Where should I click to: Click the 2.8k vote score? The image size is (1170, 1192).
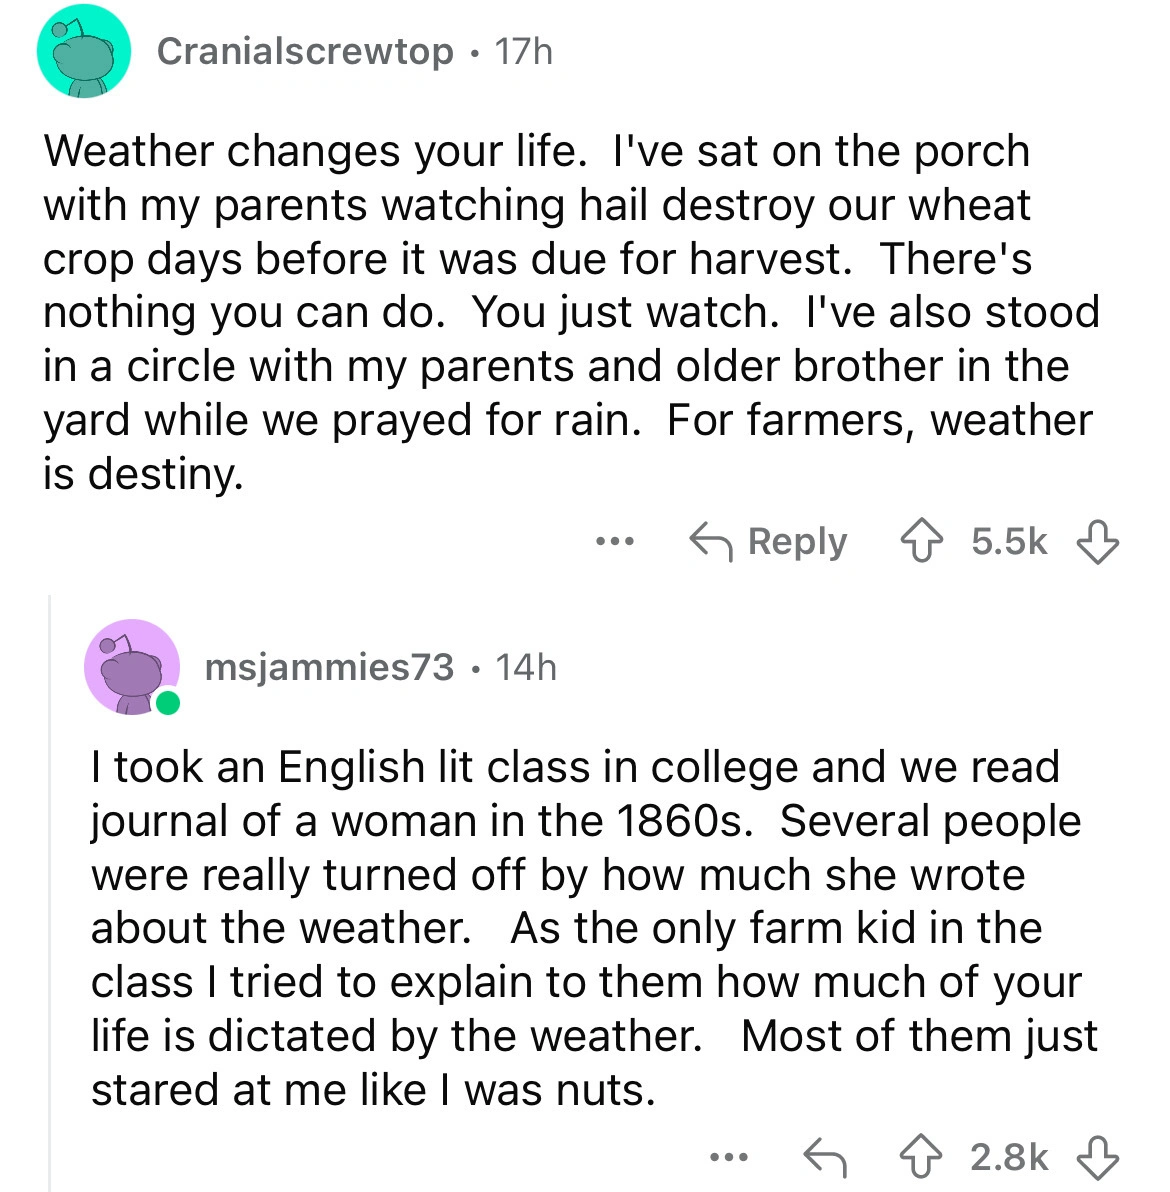point(1009,1158)
